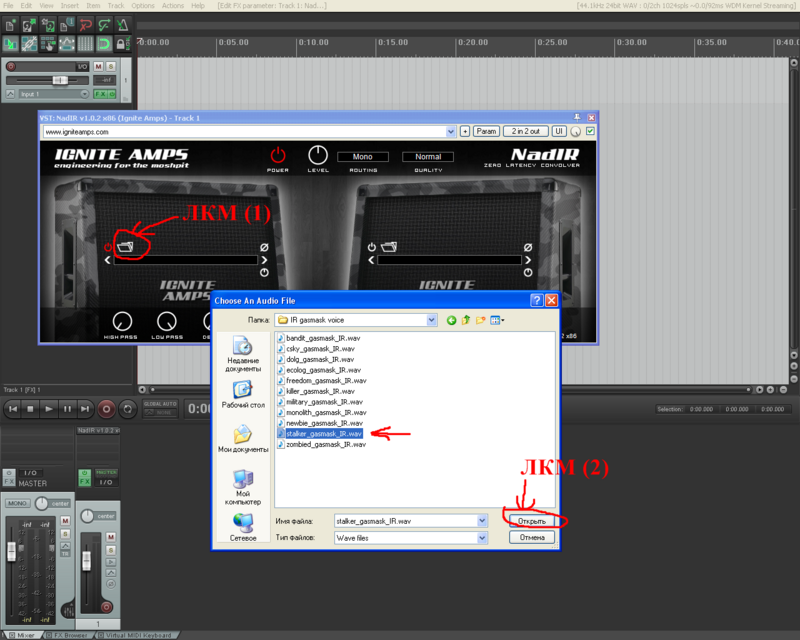This screenshot has width=800, height=640.
Task: Open the left cabinet IR file folder
Action: point(126,245)
